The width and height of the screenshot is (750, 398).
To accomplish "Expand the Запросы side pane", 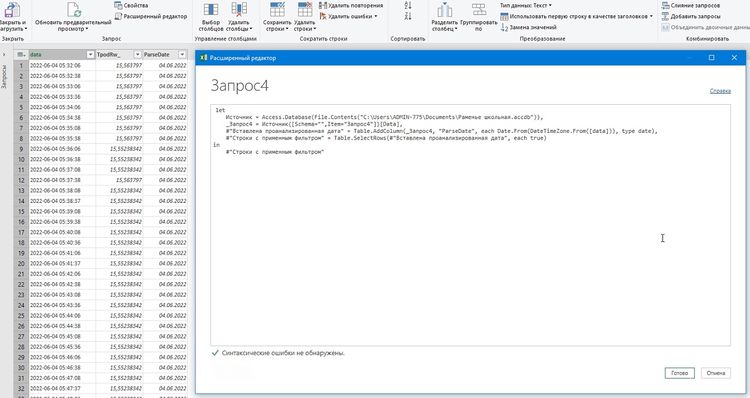I will (x=4, y=55).
